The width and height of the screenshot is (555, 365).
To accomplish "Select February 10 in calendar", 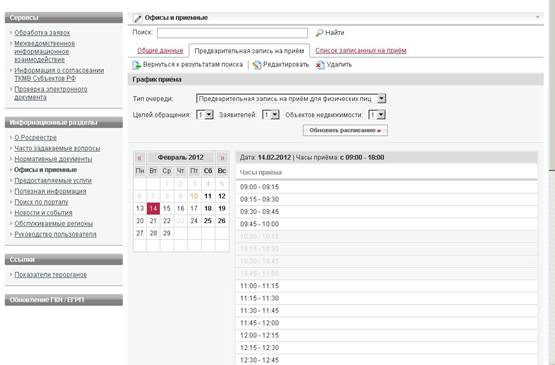I will [194, 196].
